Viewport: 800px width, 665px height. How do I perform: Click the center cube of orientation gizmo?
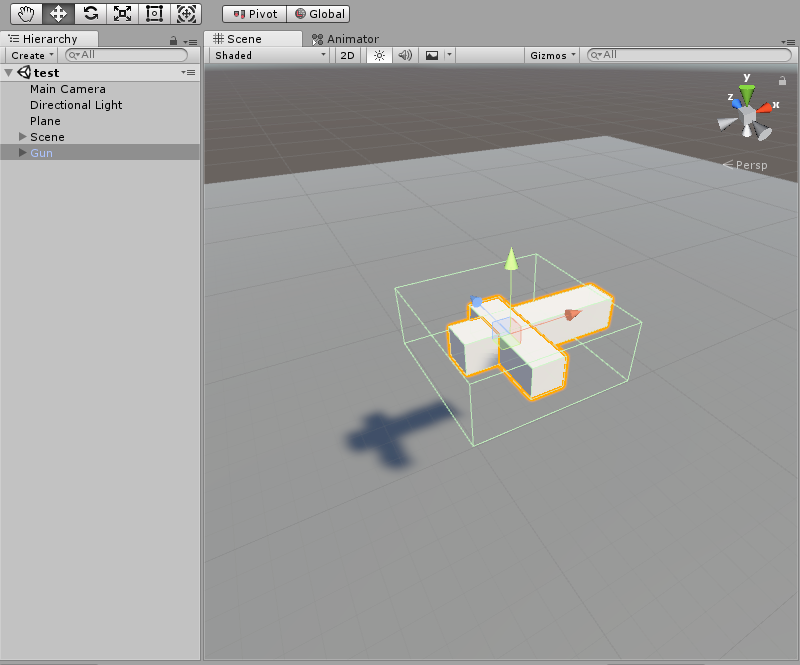748,116
